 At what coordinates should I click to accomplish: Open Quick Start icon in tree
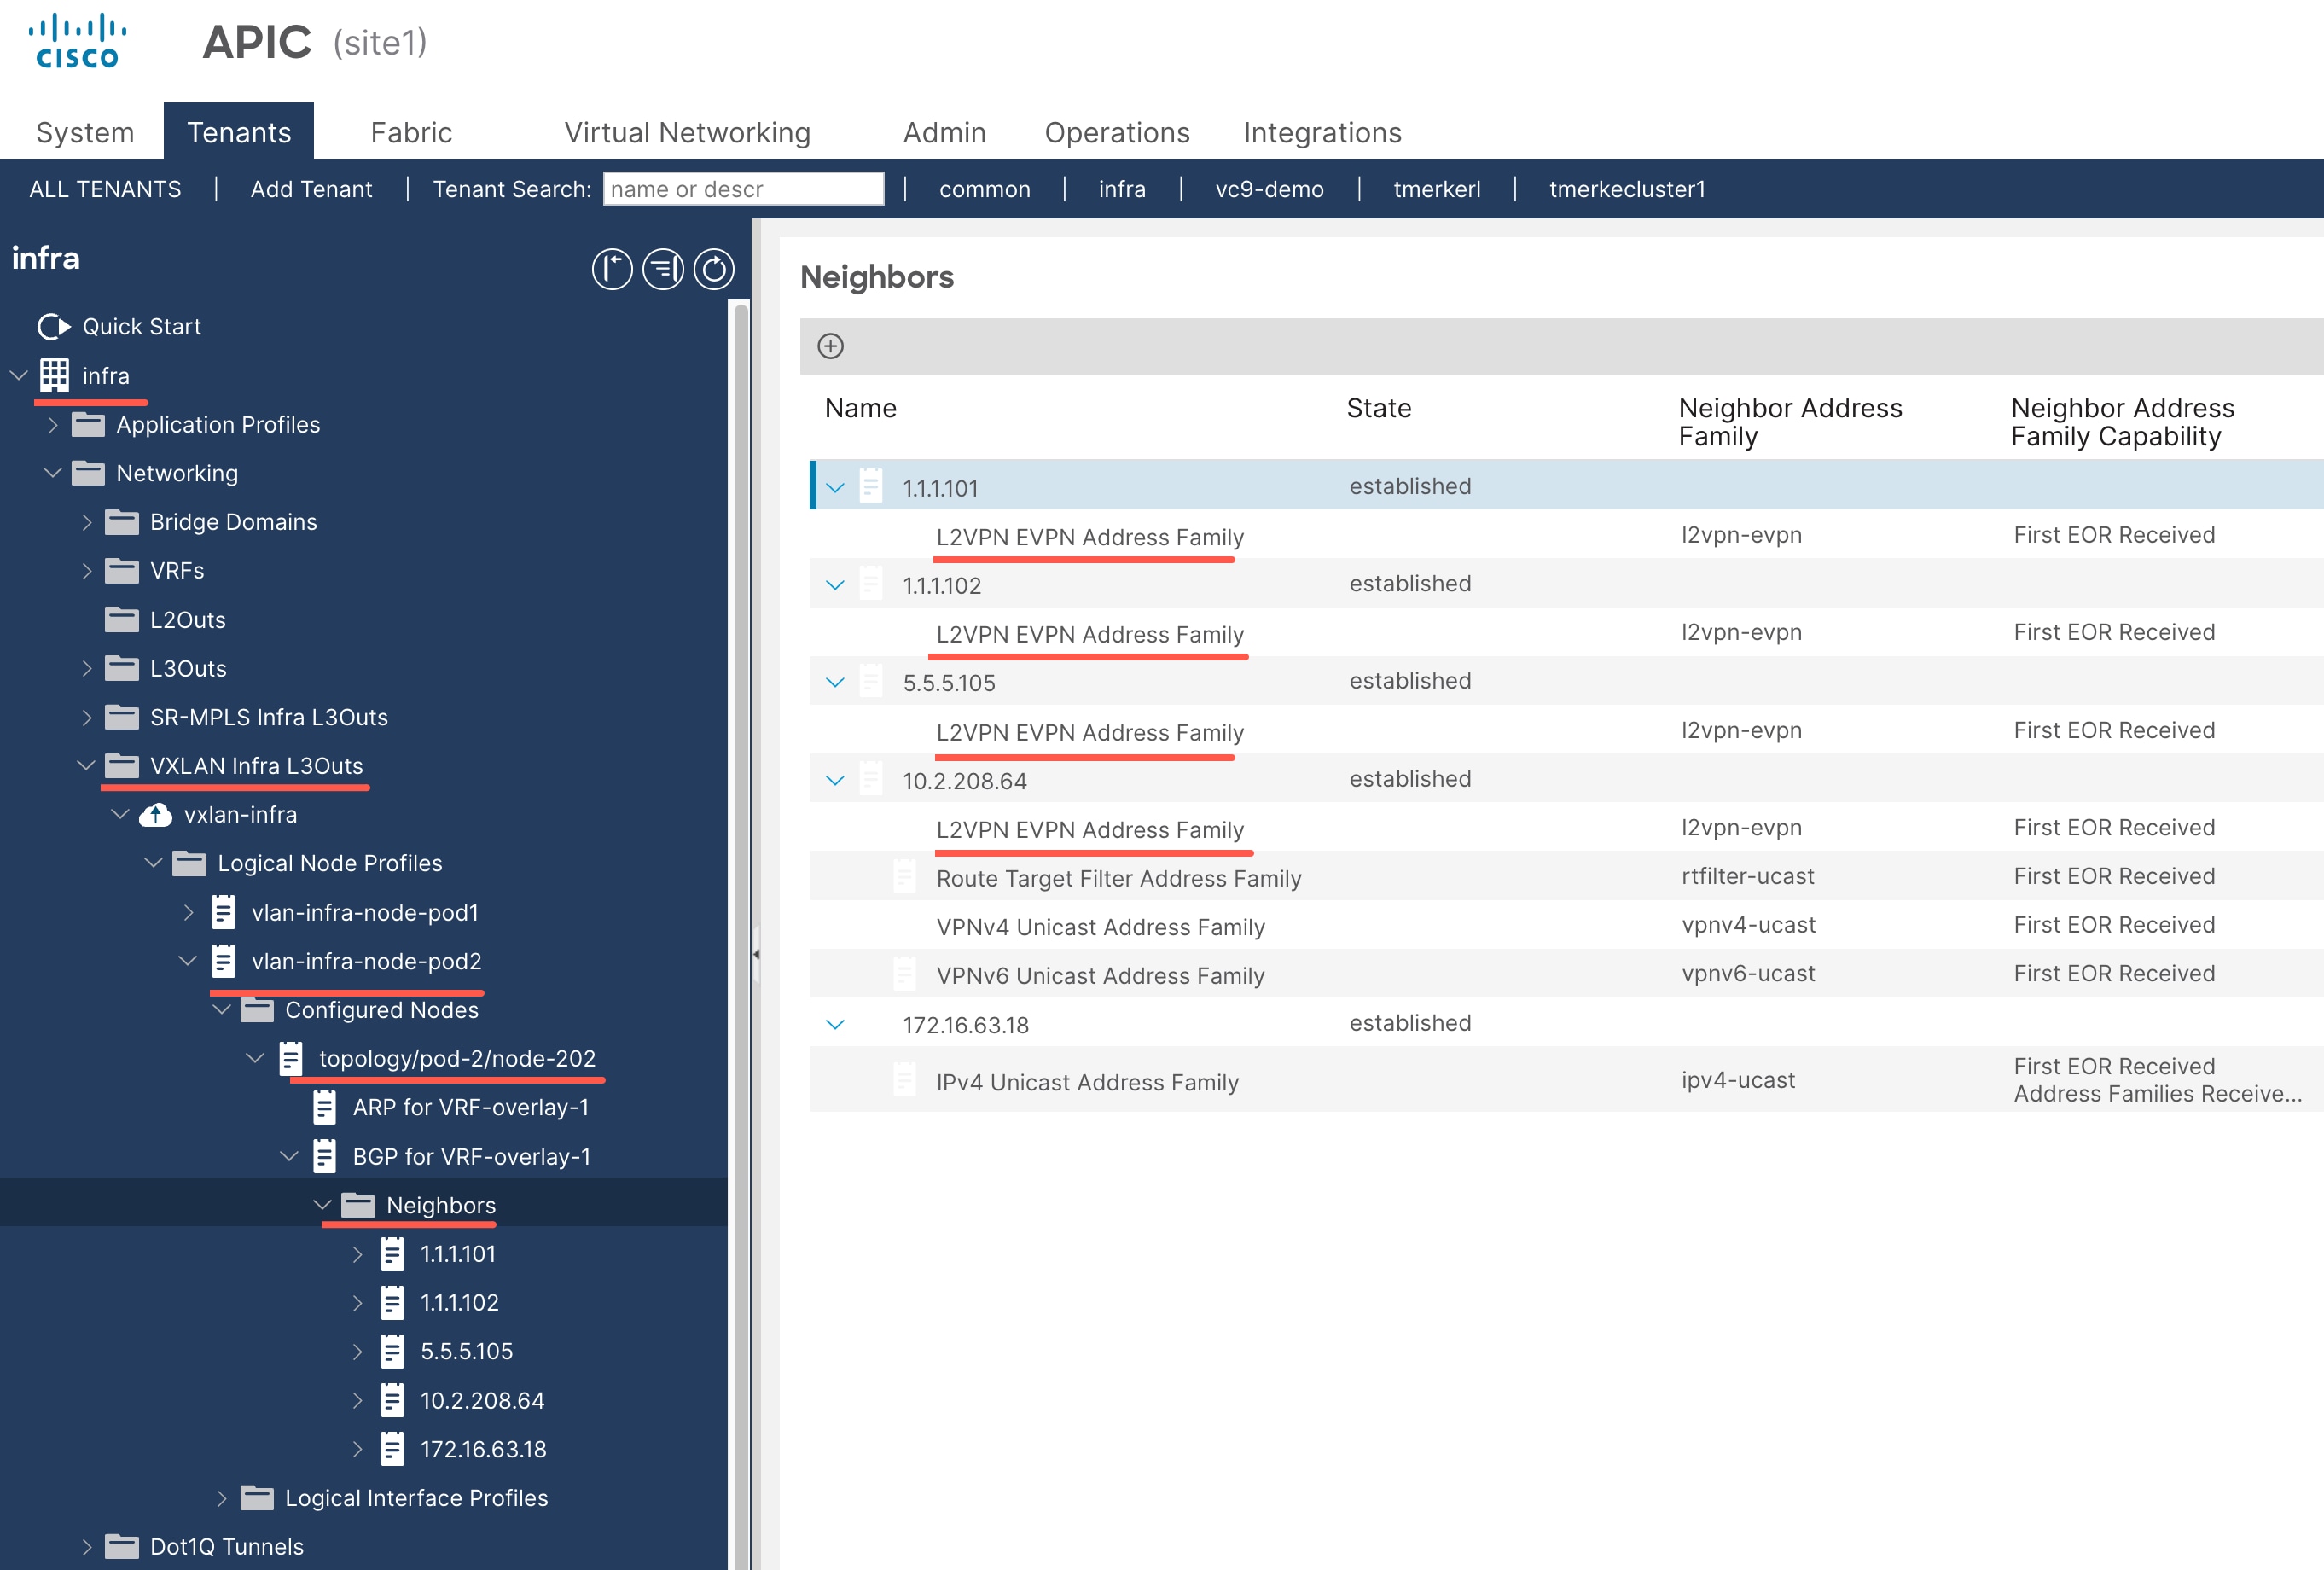[x=54, y=327]
